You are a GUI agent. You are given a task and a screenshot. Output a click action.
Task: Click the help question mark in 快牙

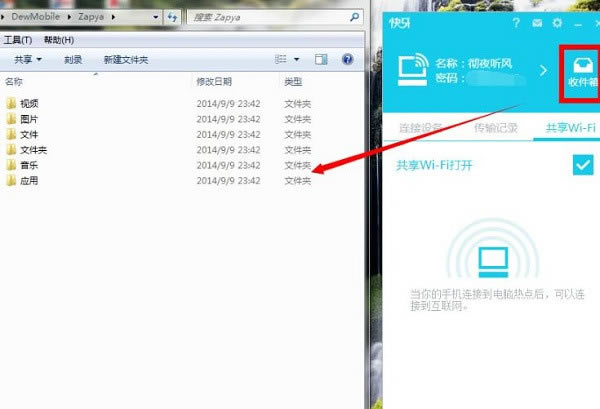tap(516, 23)
